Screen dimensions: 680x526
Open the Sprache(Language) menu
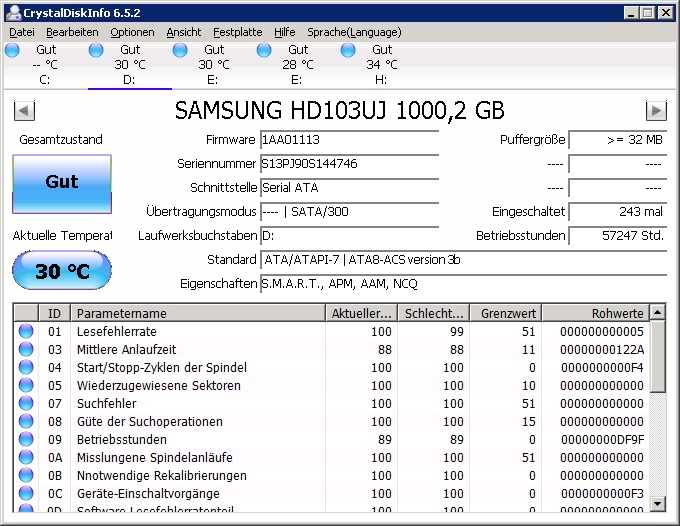tap(354, 33)
